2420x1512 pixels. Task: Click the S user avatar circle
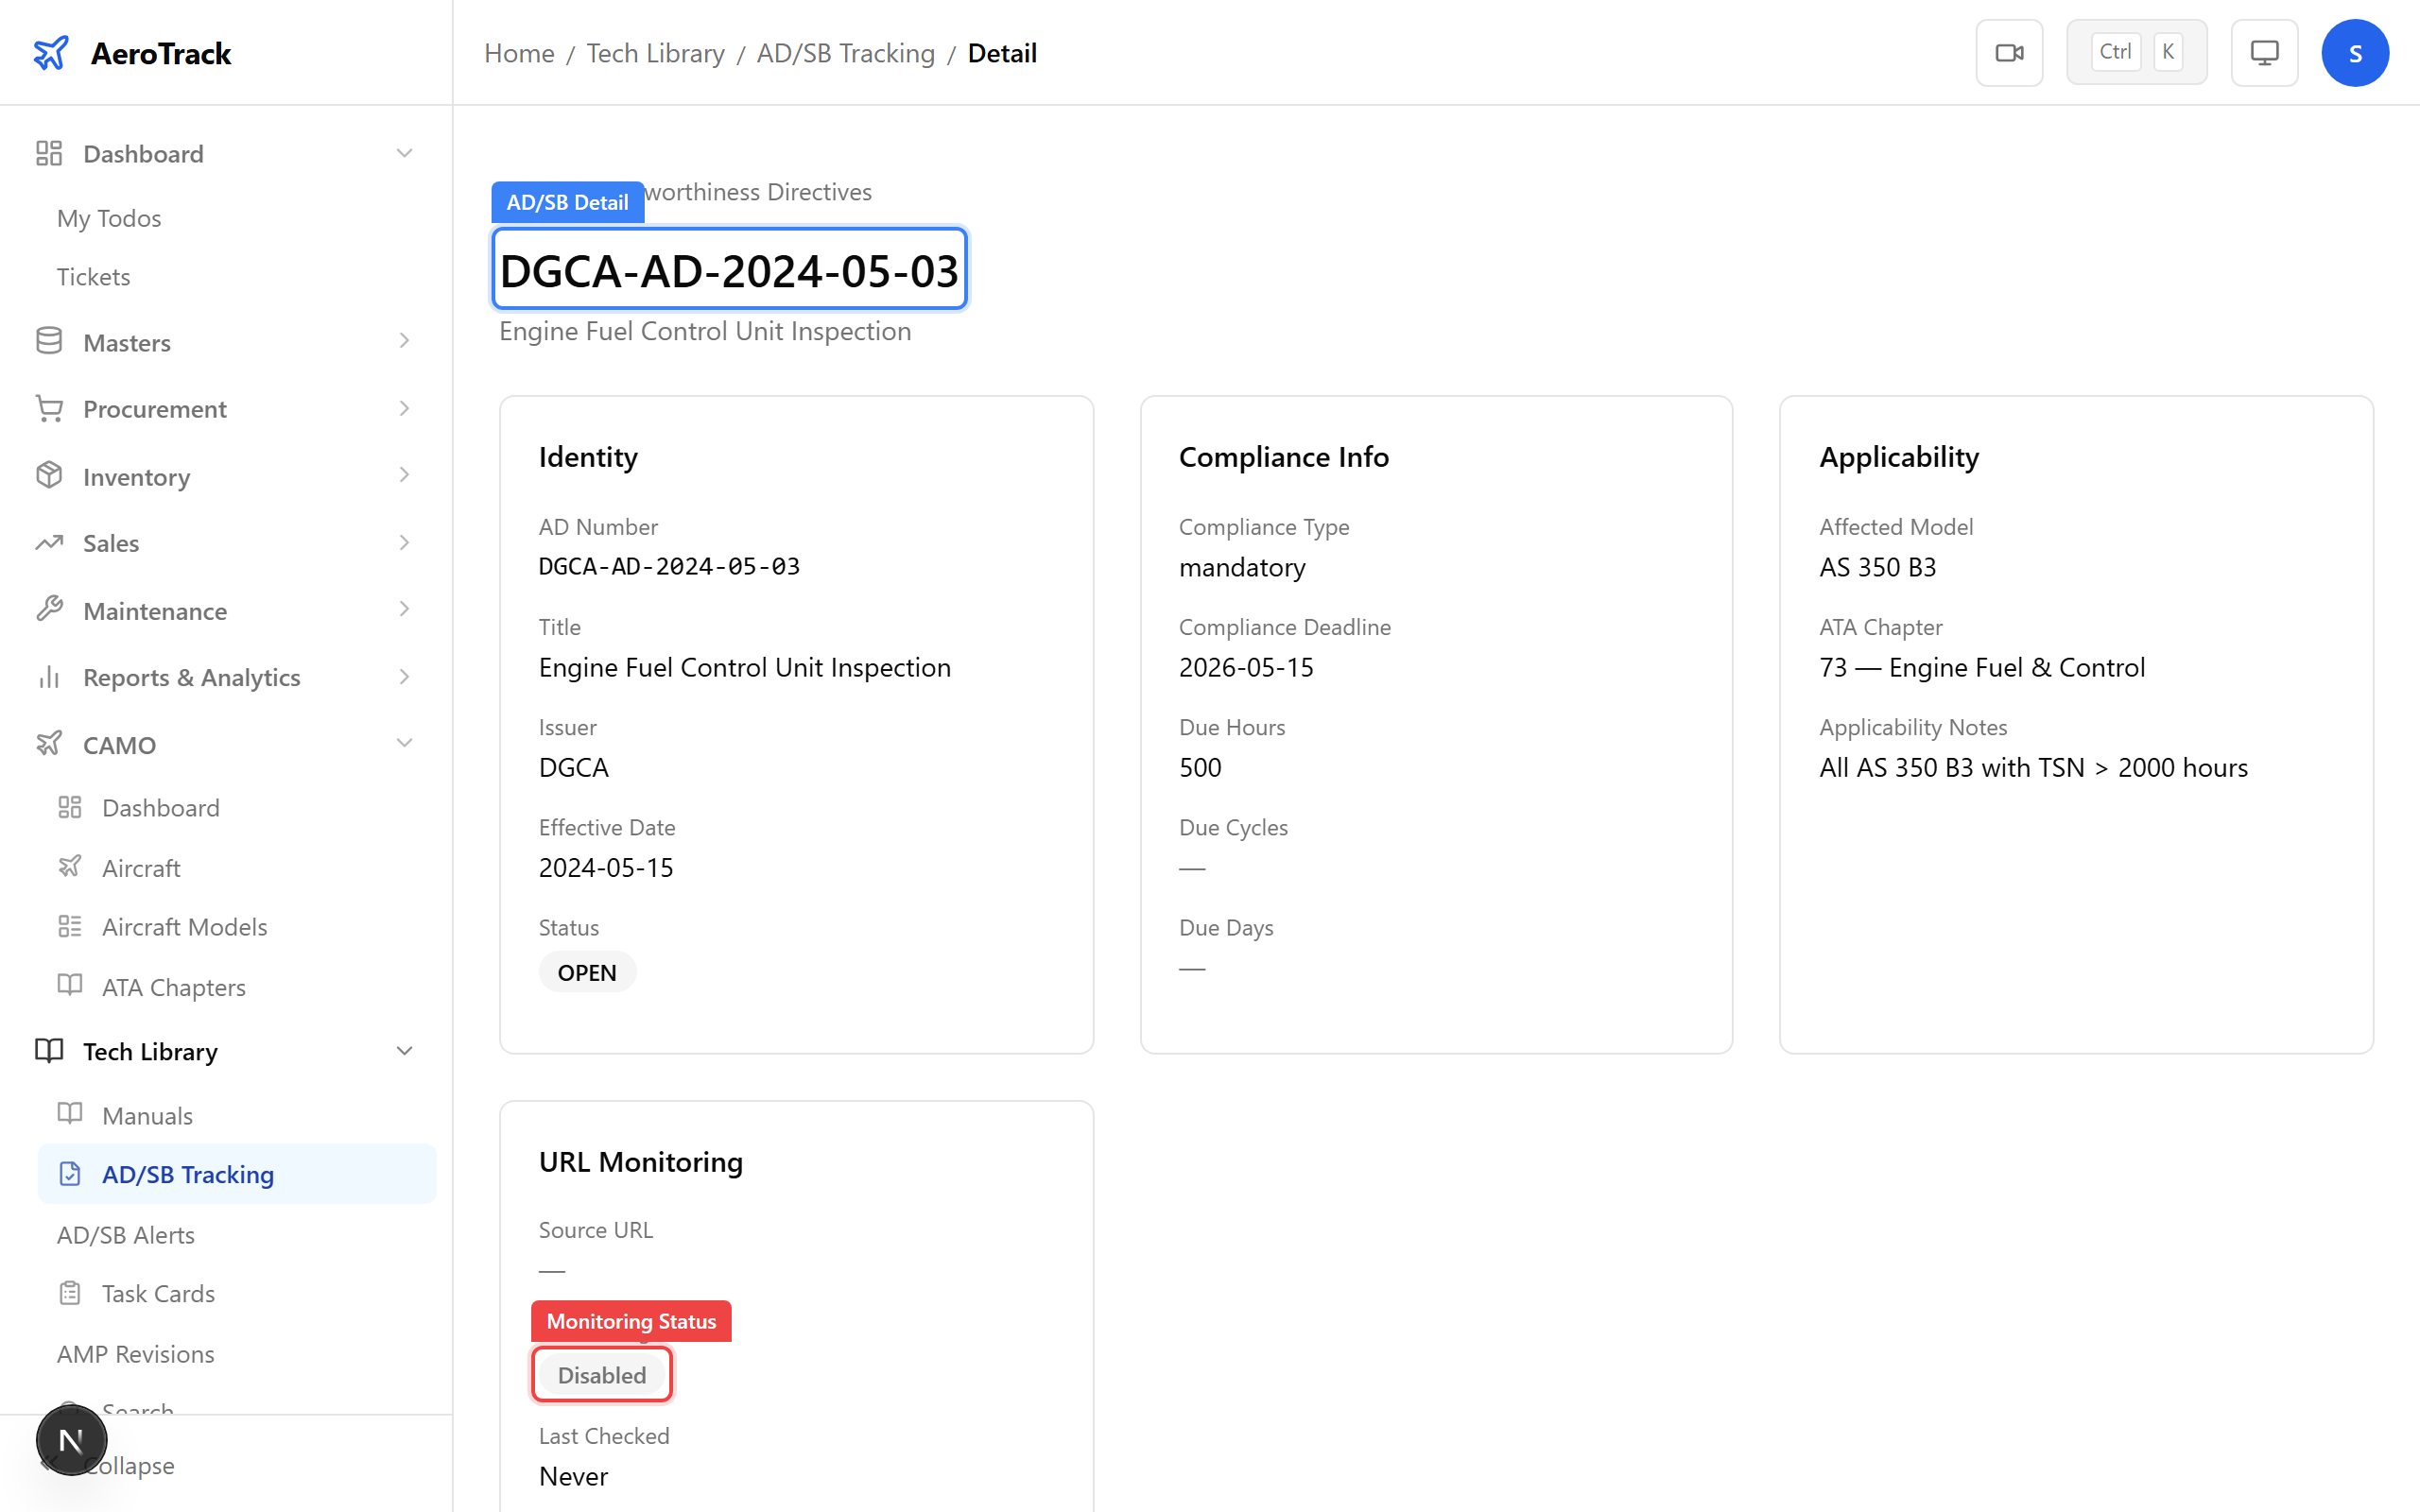coord(2355,52)
